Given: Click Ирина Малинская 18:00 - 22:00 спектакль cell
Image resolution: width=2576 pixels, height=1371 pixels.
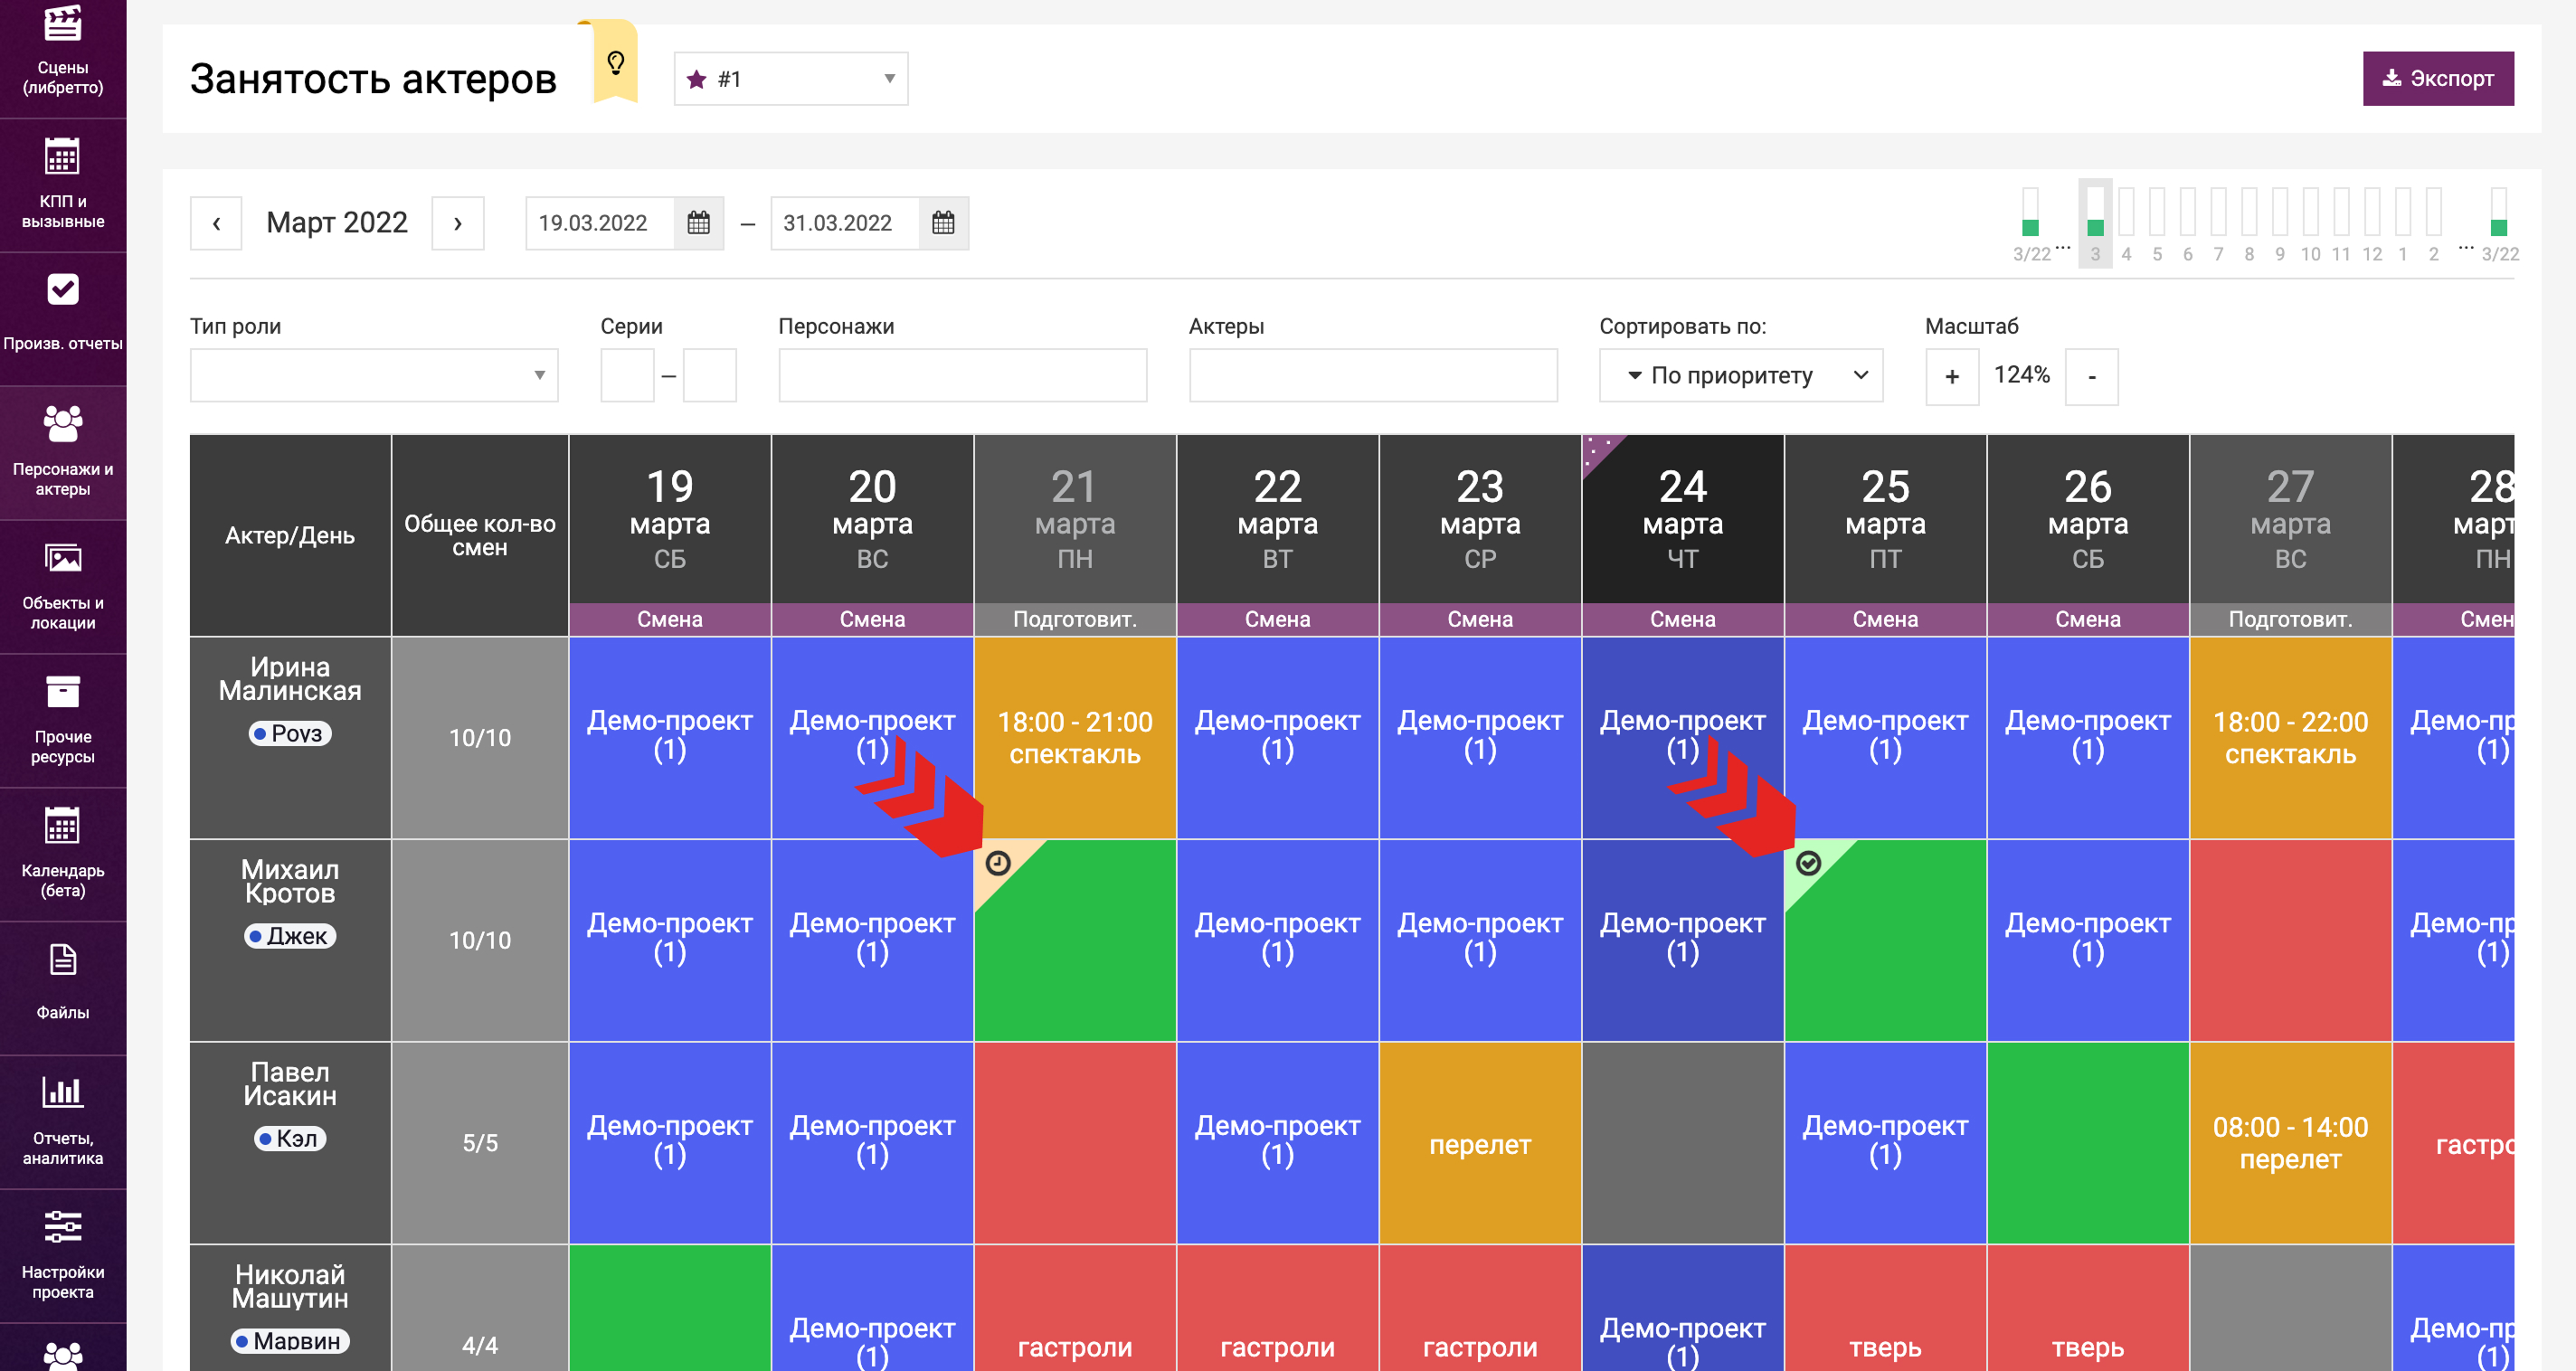Looking at the screenshot, I should [2290, 737].
